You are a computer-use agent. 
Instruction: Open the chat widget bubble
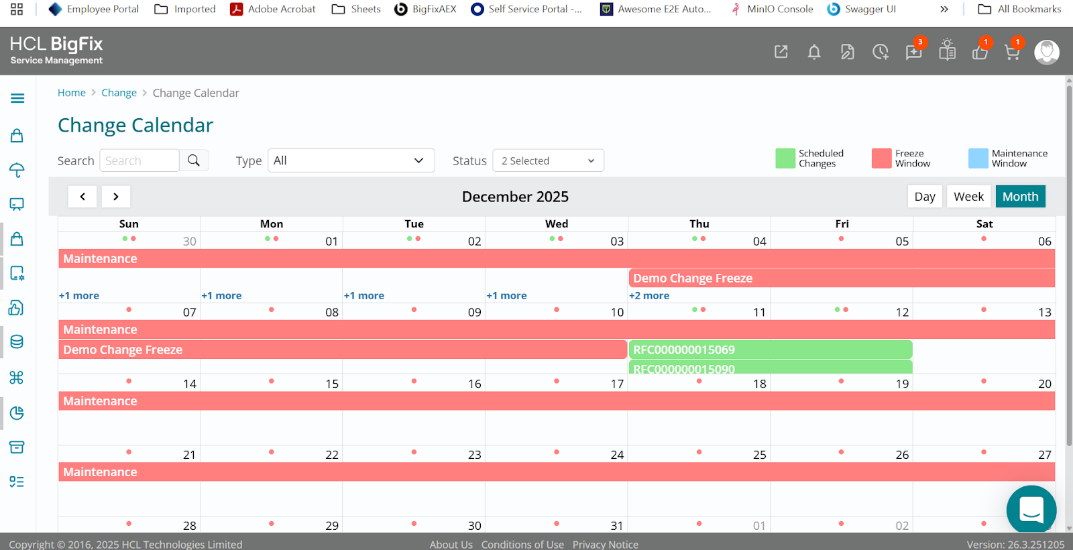pyautogui.click(x=1031, y=510)
